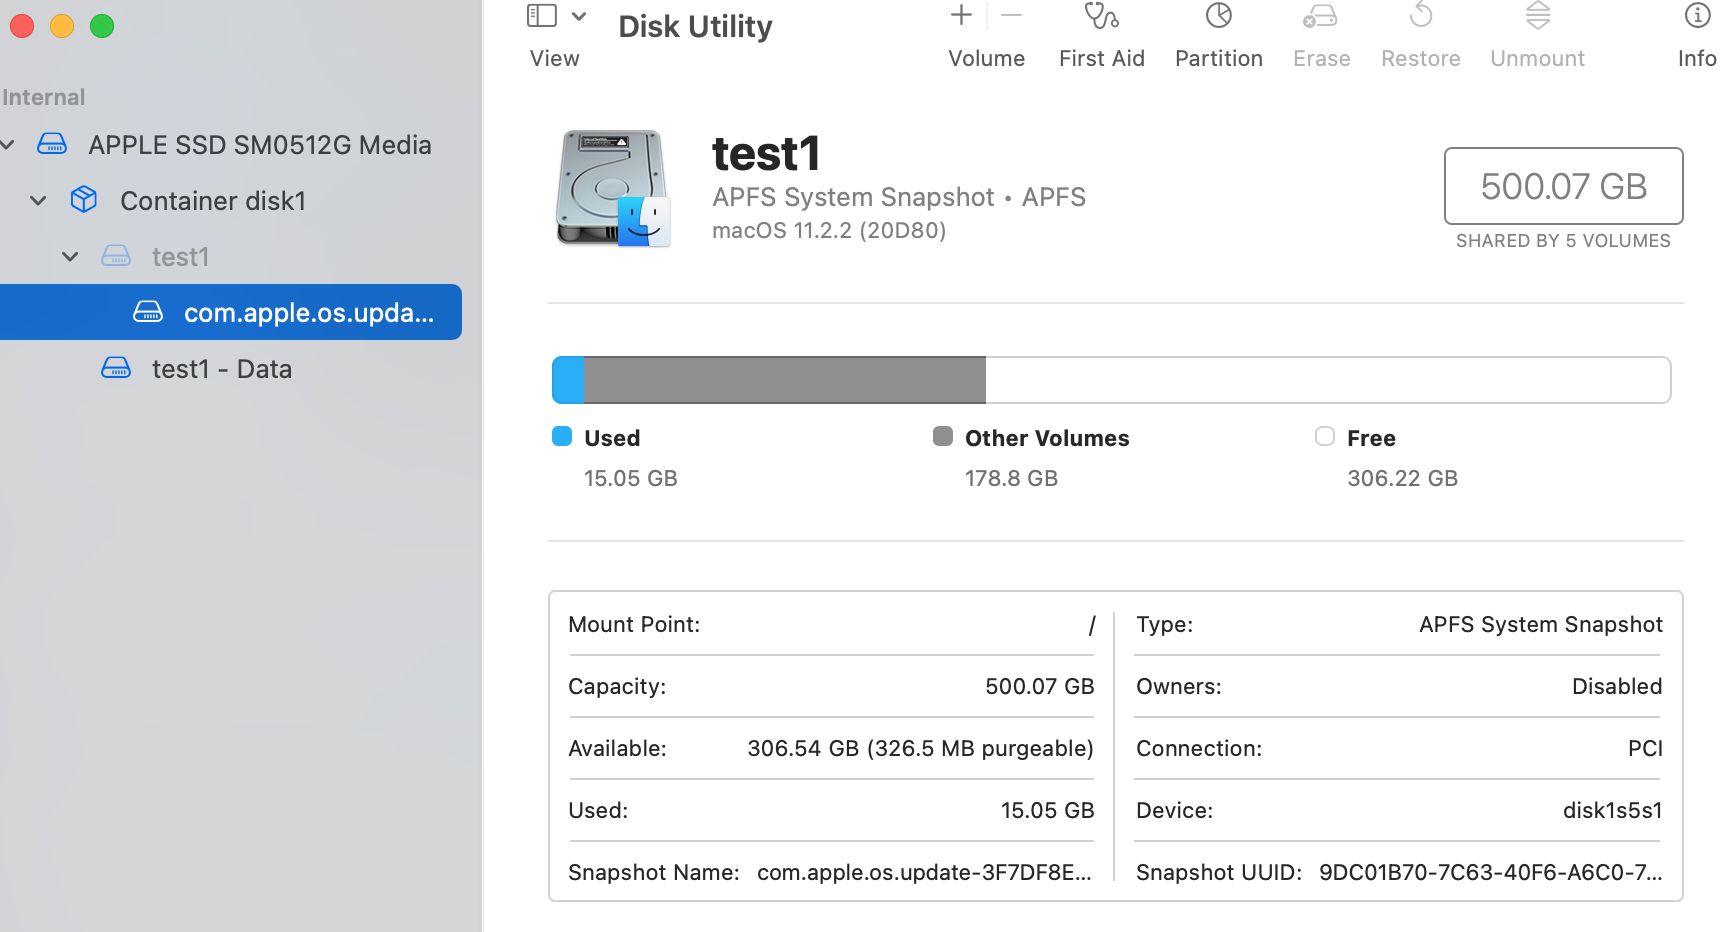Open the sidebar View icon
Image resolution: width=1720 pixels, height=932 pixels.
tap(542, 16)
